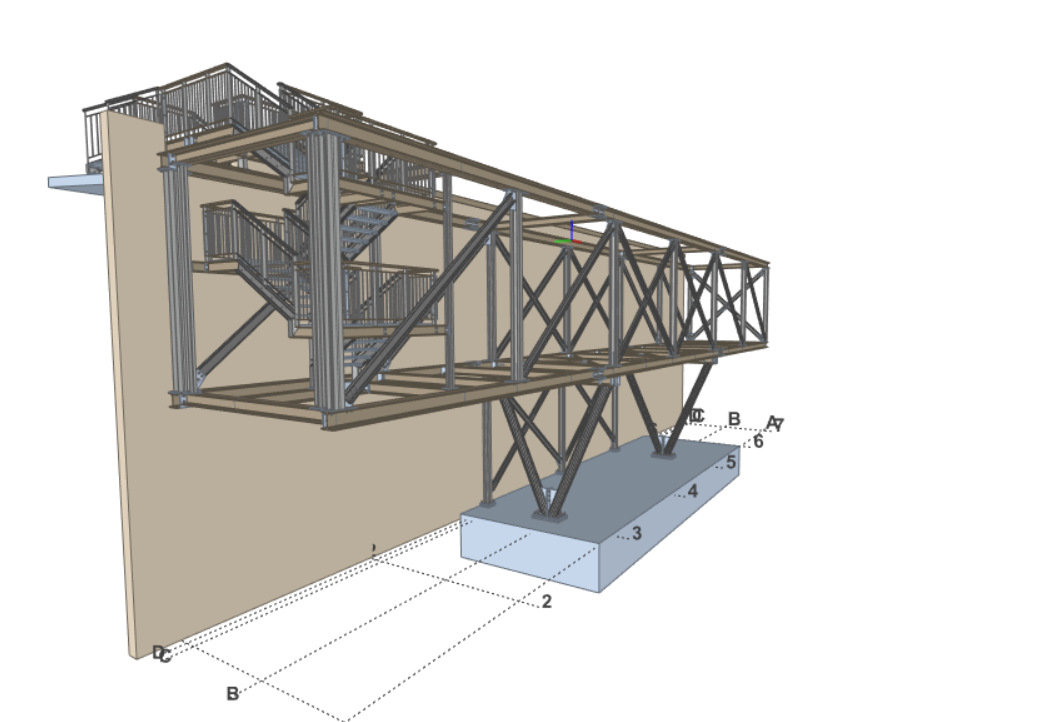Viewport: 1059px width, 722px height.
Task: Select grid label 2 on the dashed gridline
Action: click(x=546, y=601)
